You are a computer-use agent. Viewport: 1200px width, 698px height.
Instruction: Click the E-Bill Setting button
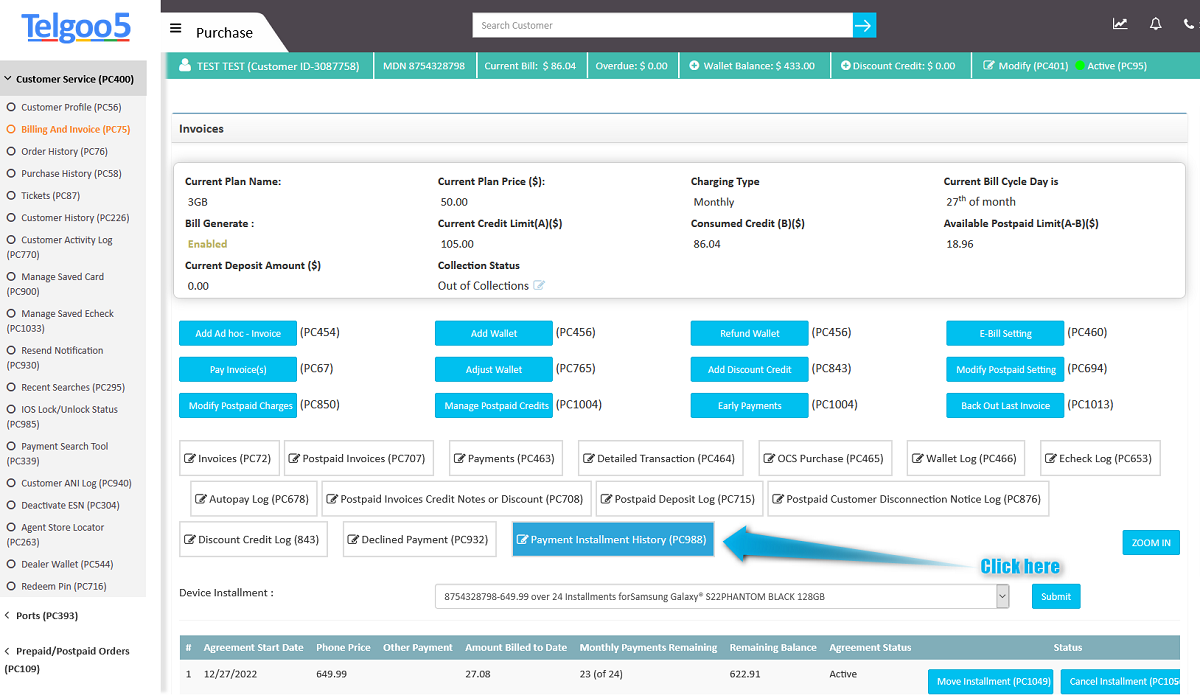tap(1006, 333)
